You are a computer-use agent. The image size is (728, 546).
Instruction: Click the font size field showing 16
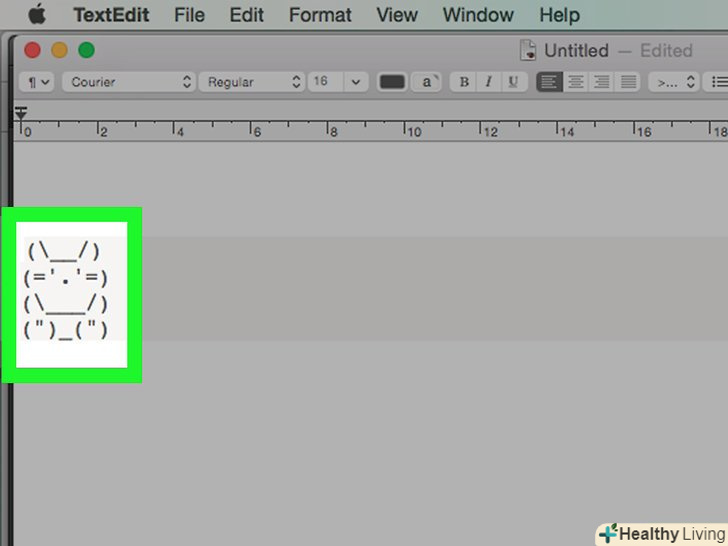tap(326, 82)
